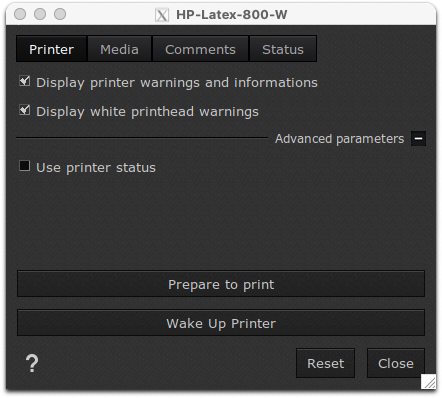Switch to the Printer tab

coord(52,49)
